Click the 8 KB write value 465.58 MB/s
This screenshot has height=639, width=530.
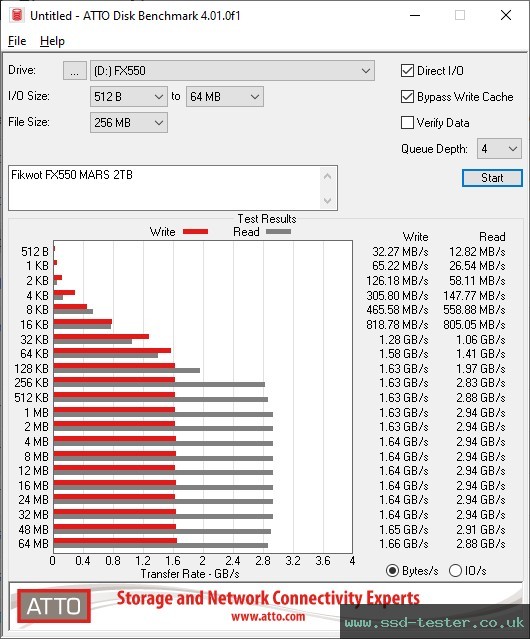click(x=397, y=310)
